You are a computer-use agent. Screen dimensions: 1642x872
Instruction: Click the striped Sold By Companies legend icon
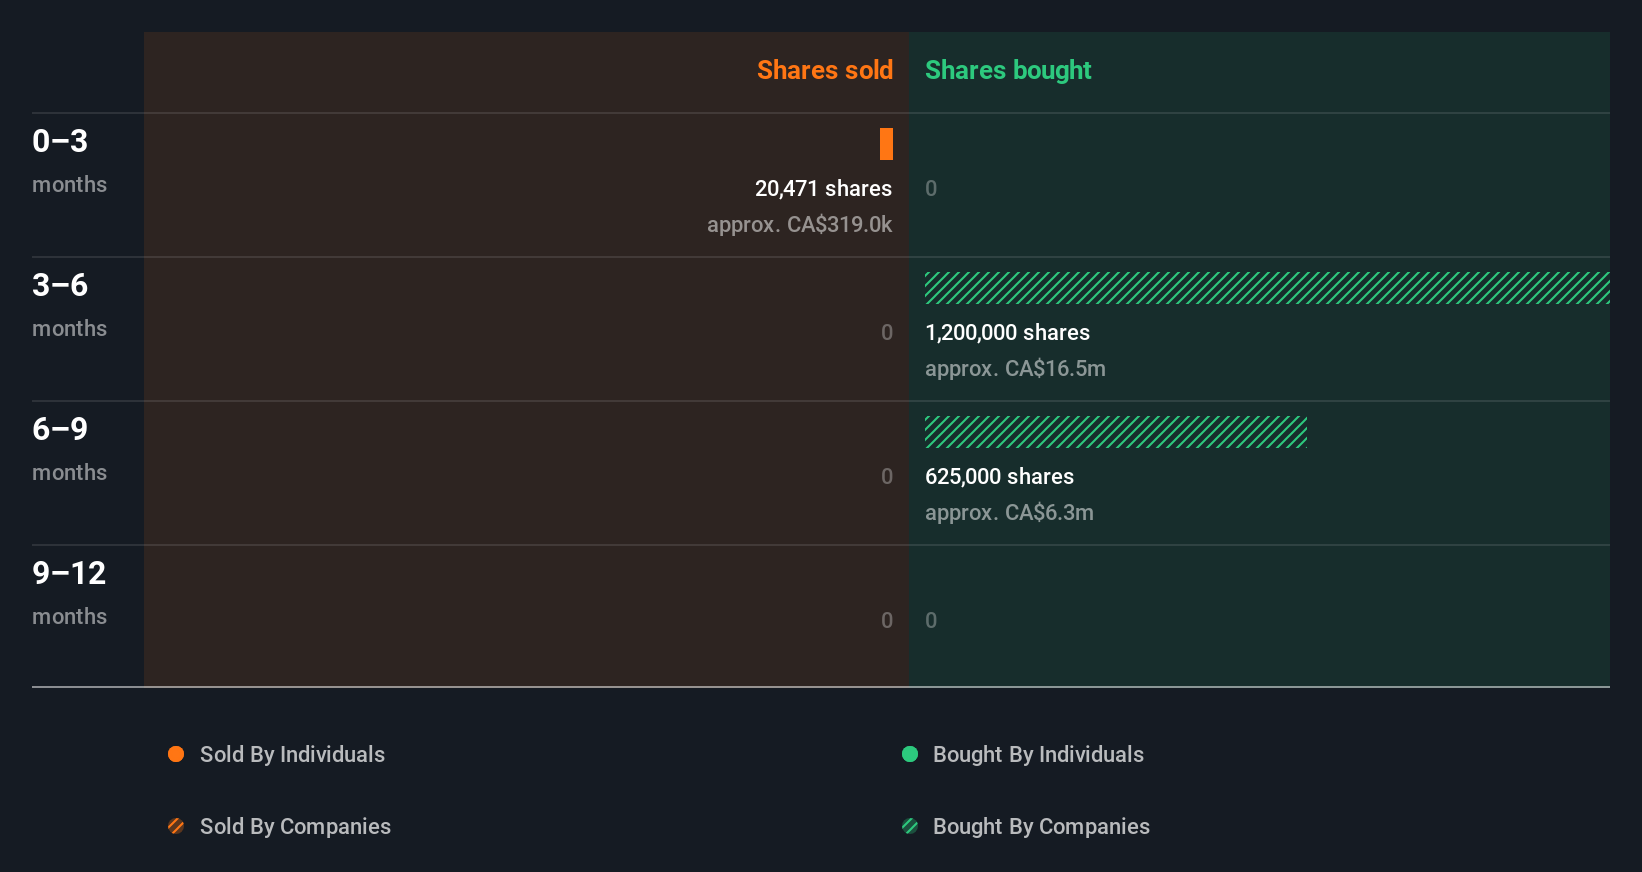pyautogui.click(x=176, y=826)
